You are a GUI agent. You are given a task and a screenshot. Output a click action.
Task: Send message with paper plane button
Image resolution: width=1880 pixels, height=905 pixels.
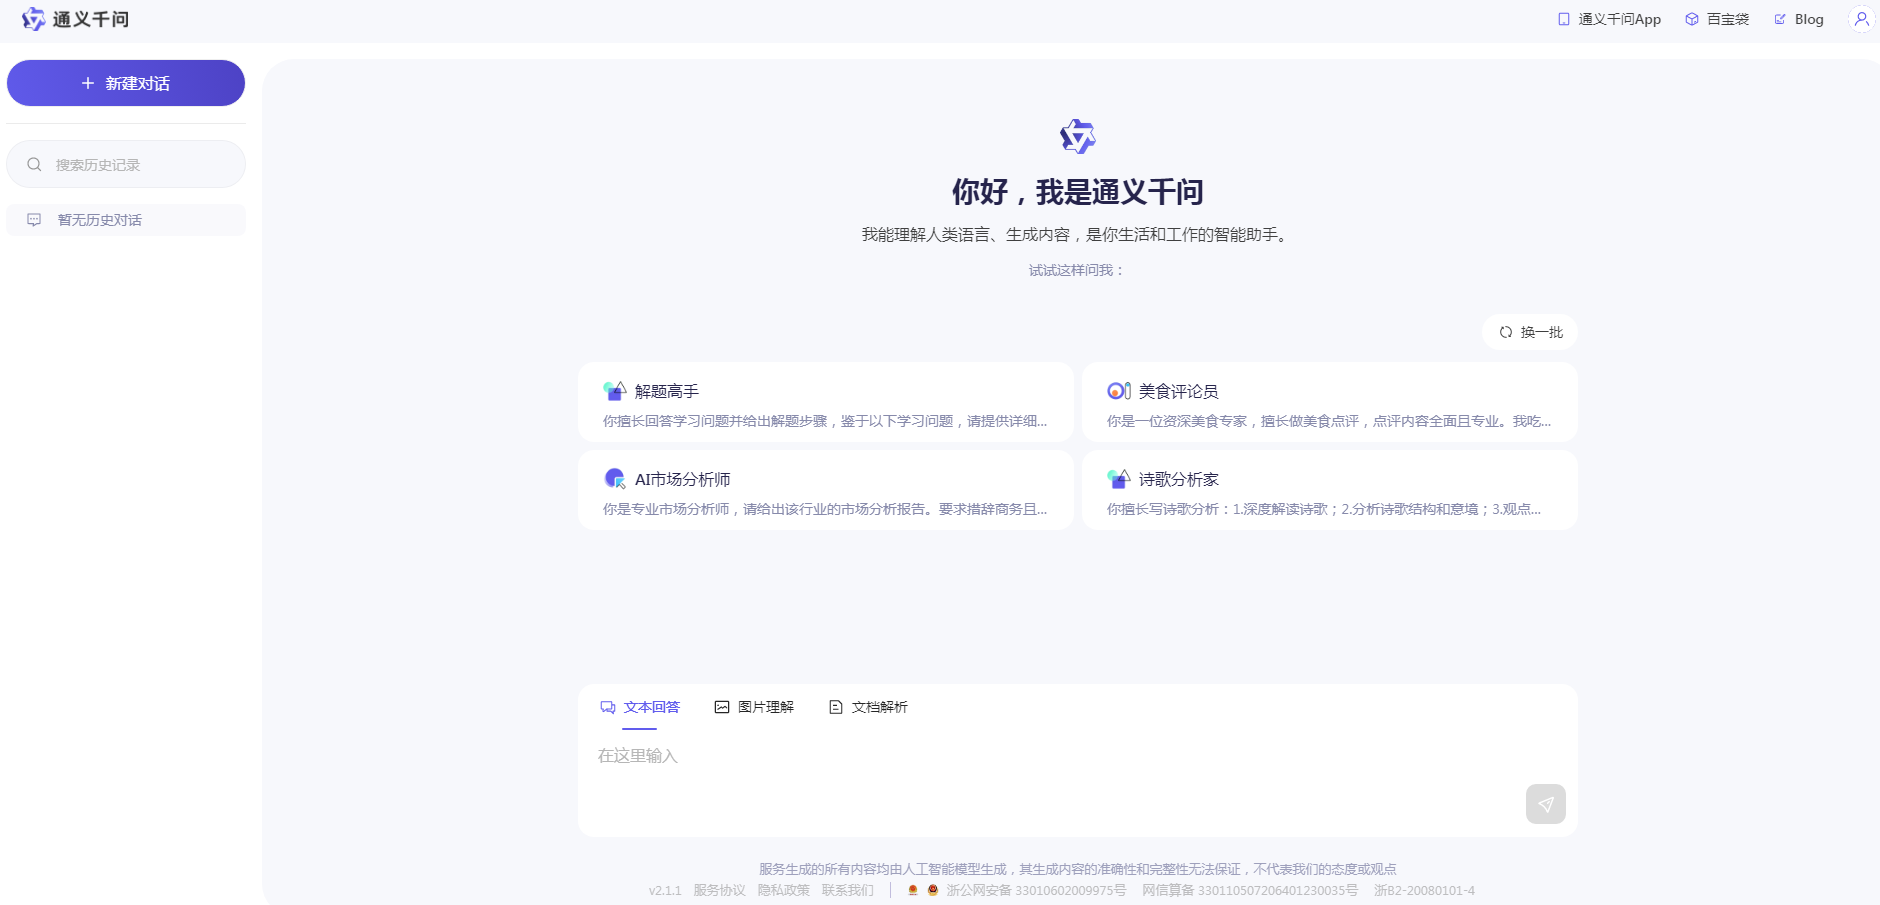1546,804
